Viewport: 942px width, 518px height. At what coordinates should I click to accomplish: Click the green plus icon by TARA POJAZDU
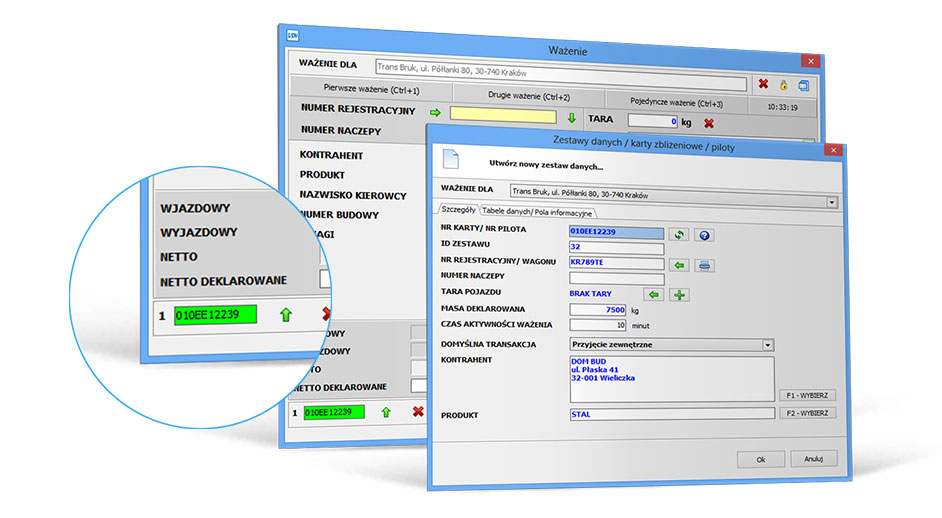click(x=680, y=295)
